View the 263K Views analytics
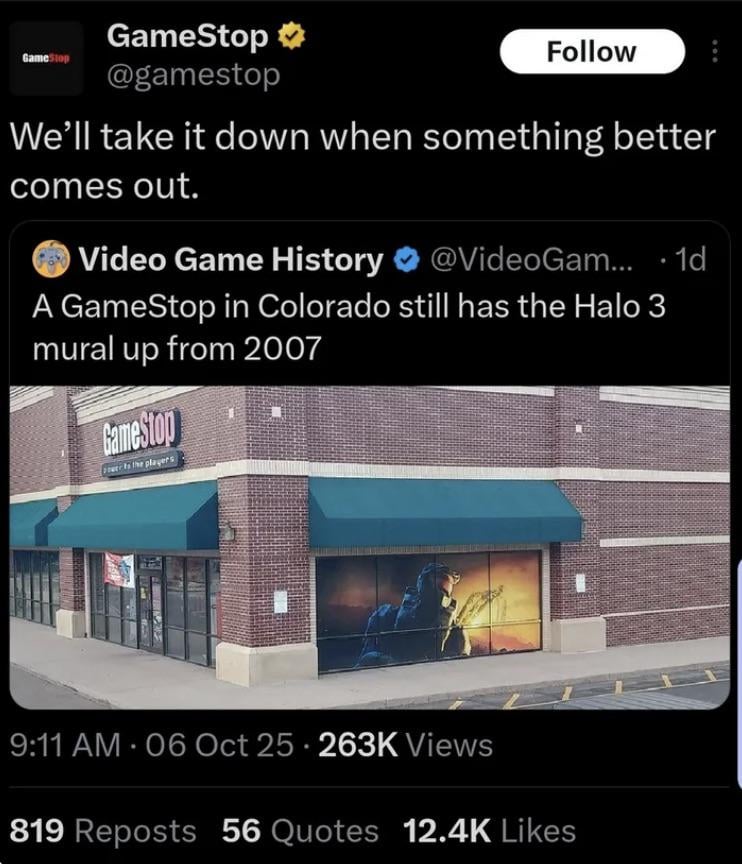 [x=406, y=746]
